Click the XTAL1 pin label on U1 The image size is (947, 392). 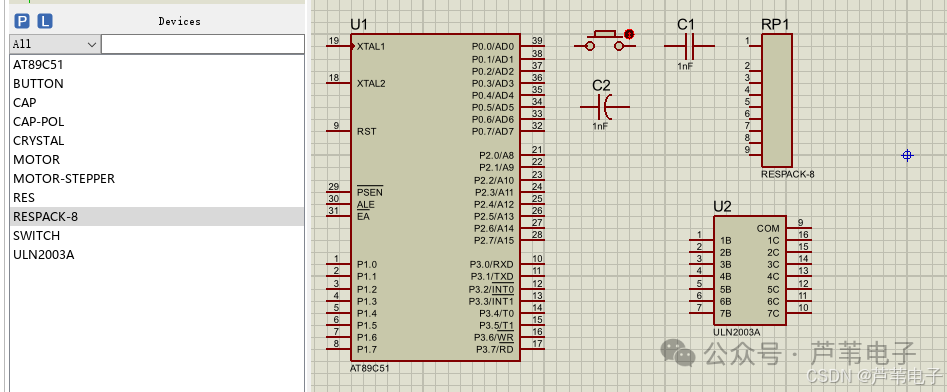point(371,47)
